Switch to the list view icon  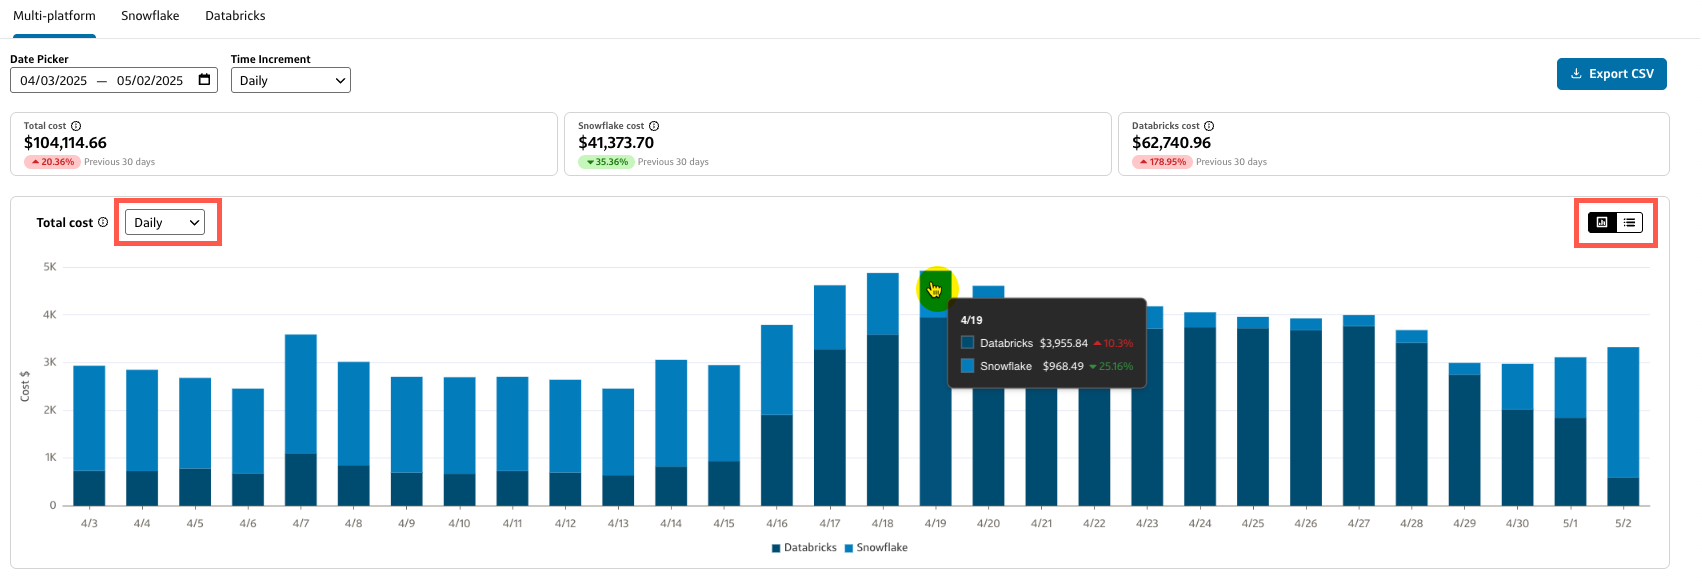pos(1629,222)
